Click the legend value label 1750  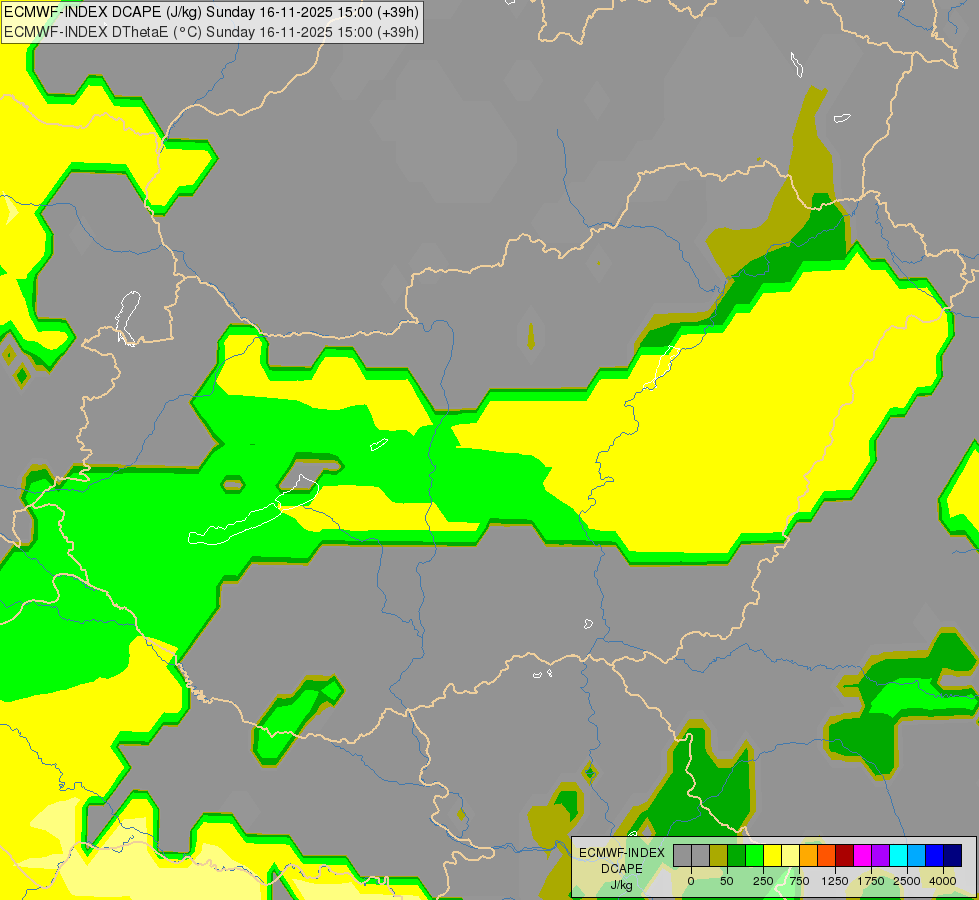coord(871,881)
